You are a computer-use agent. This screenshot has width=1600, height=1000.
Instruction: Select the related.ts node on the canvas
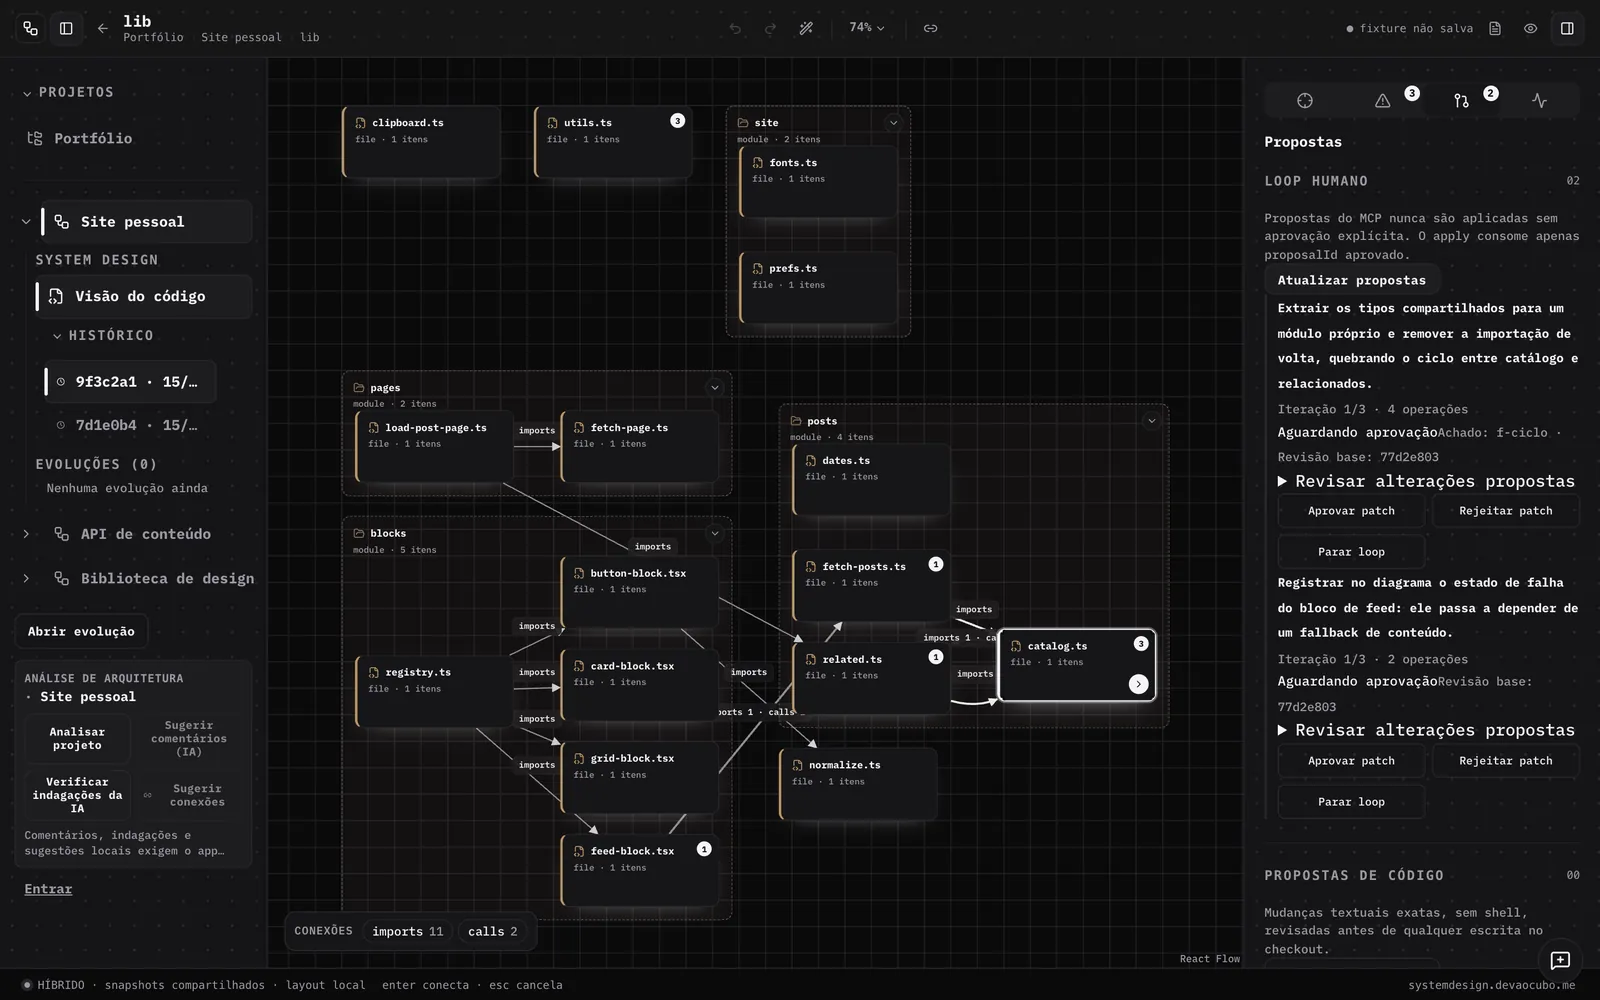[871, 678]
